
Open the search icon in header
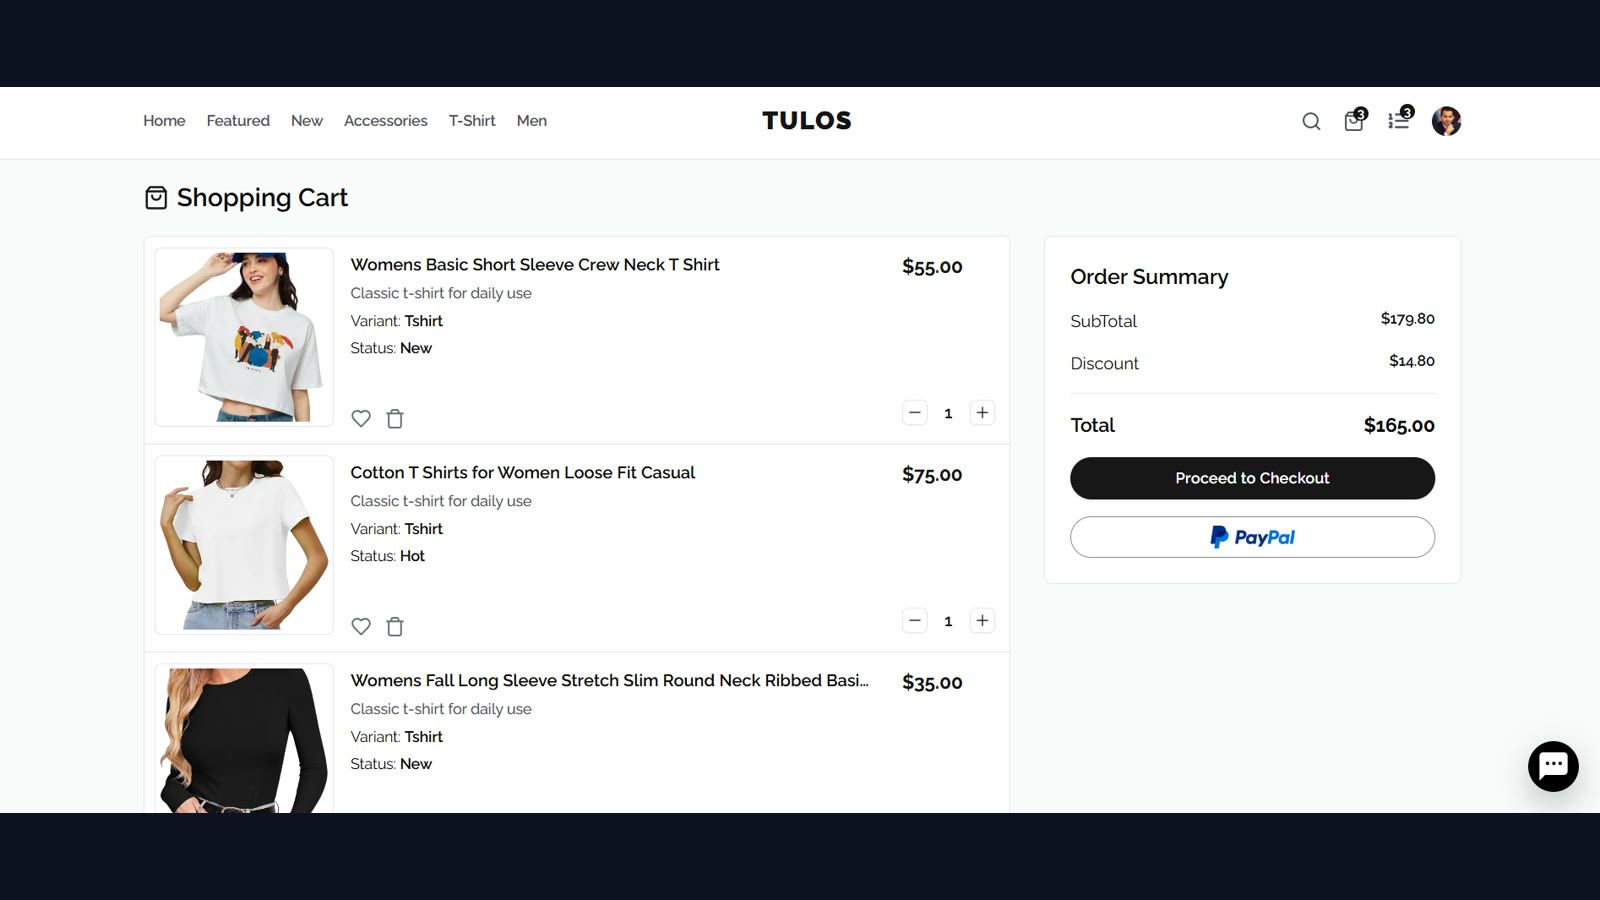(1311, 121)
